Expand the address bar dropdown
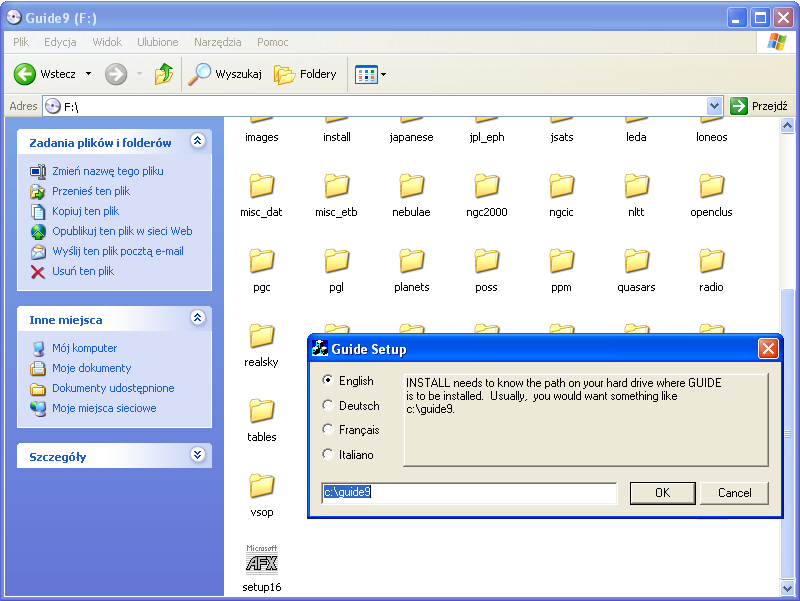This screenshot has height=601, width=800. point(714,106)
